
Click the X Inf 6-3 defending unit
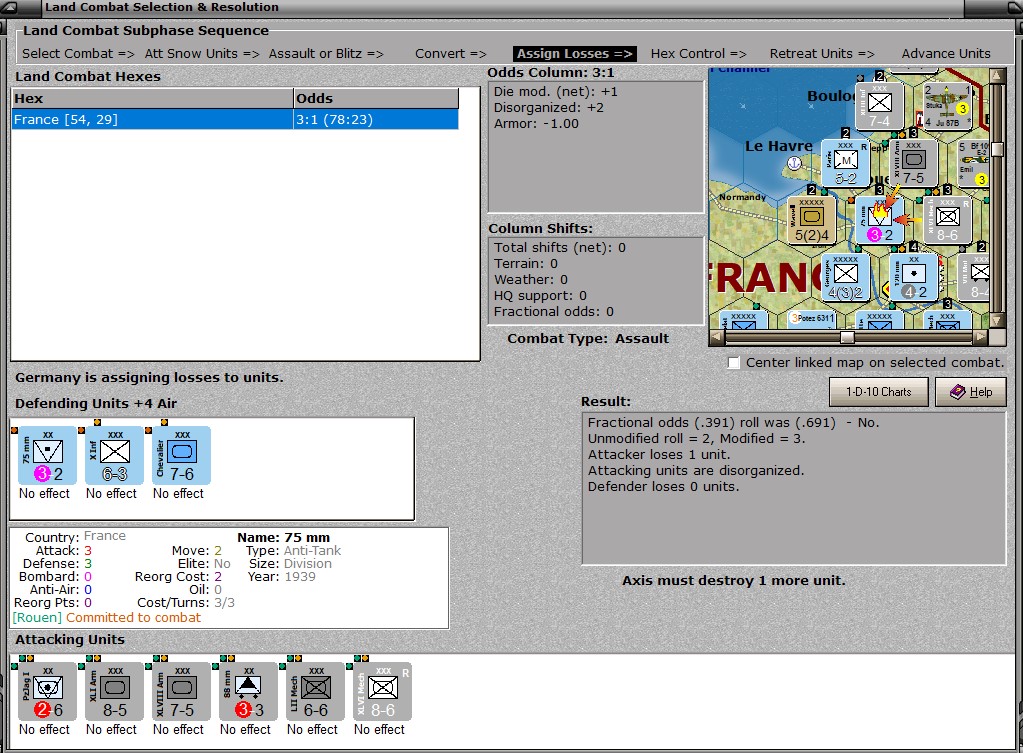[114, 456]
